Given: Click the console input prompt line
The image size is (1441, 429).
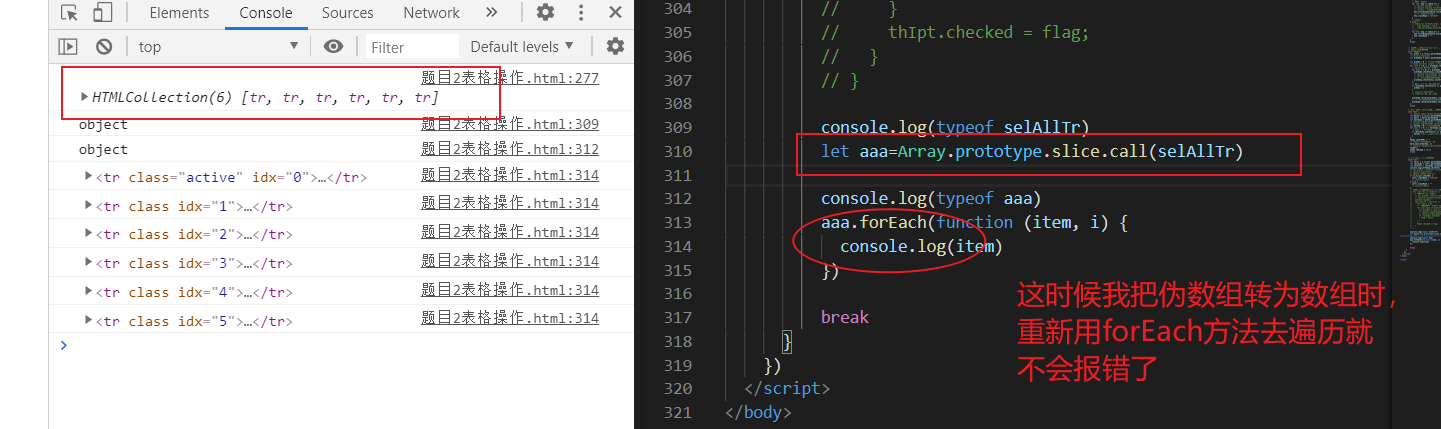Looking at the screenshot, I should click(341, 345).
